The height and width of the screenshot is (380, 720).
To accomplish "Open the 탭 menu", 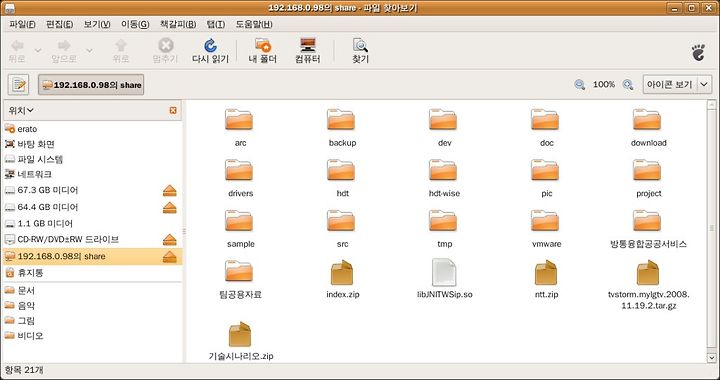I will point(216,24).
